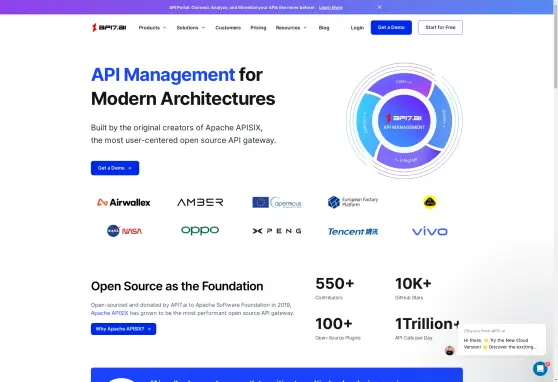
Task: Open the Apache APISIX text link
Action: (x=109, y=313)
